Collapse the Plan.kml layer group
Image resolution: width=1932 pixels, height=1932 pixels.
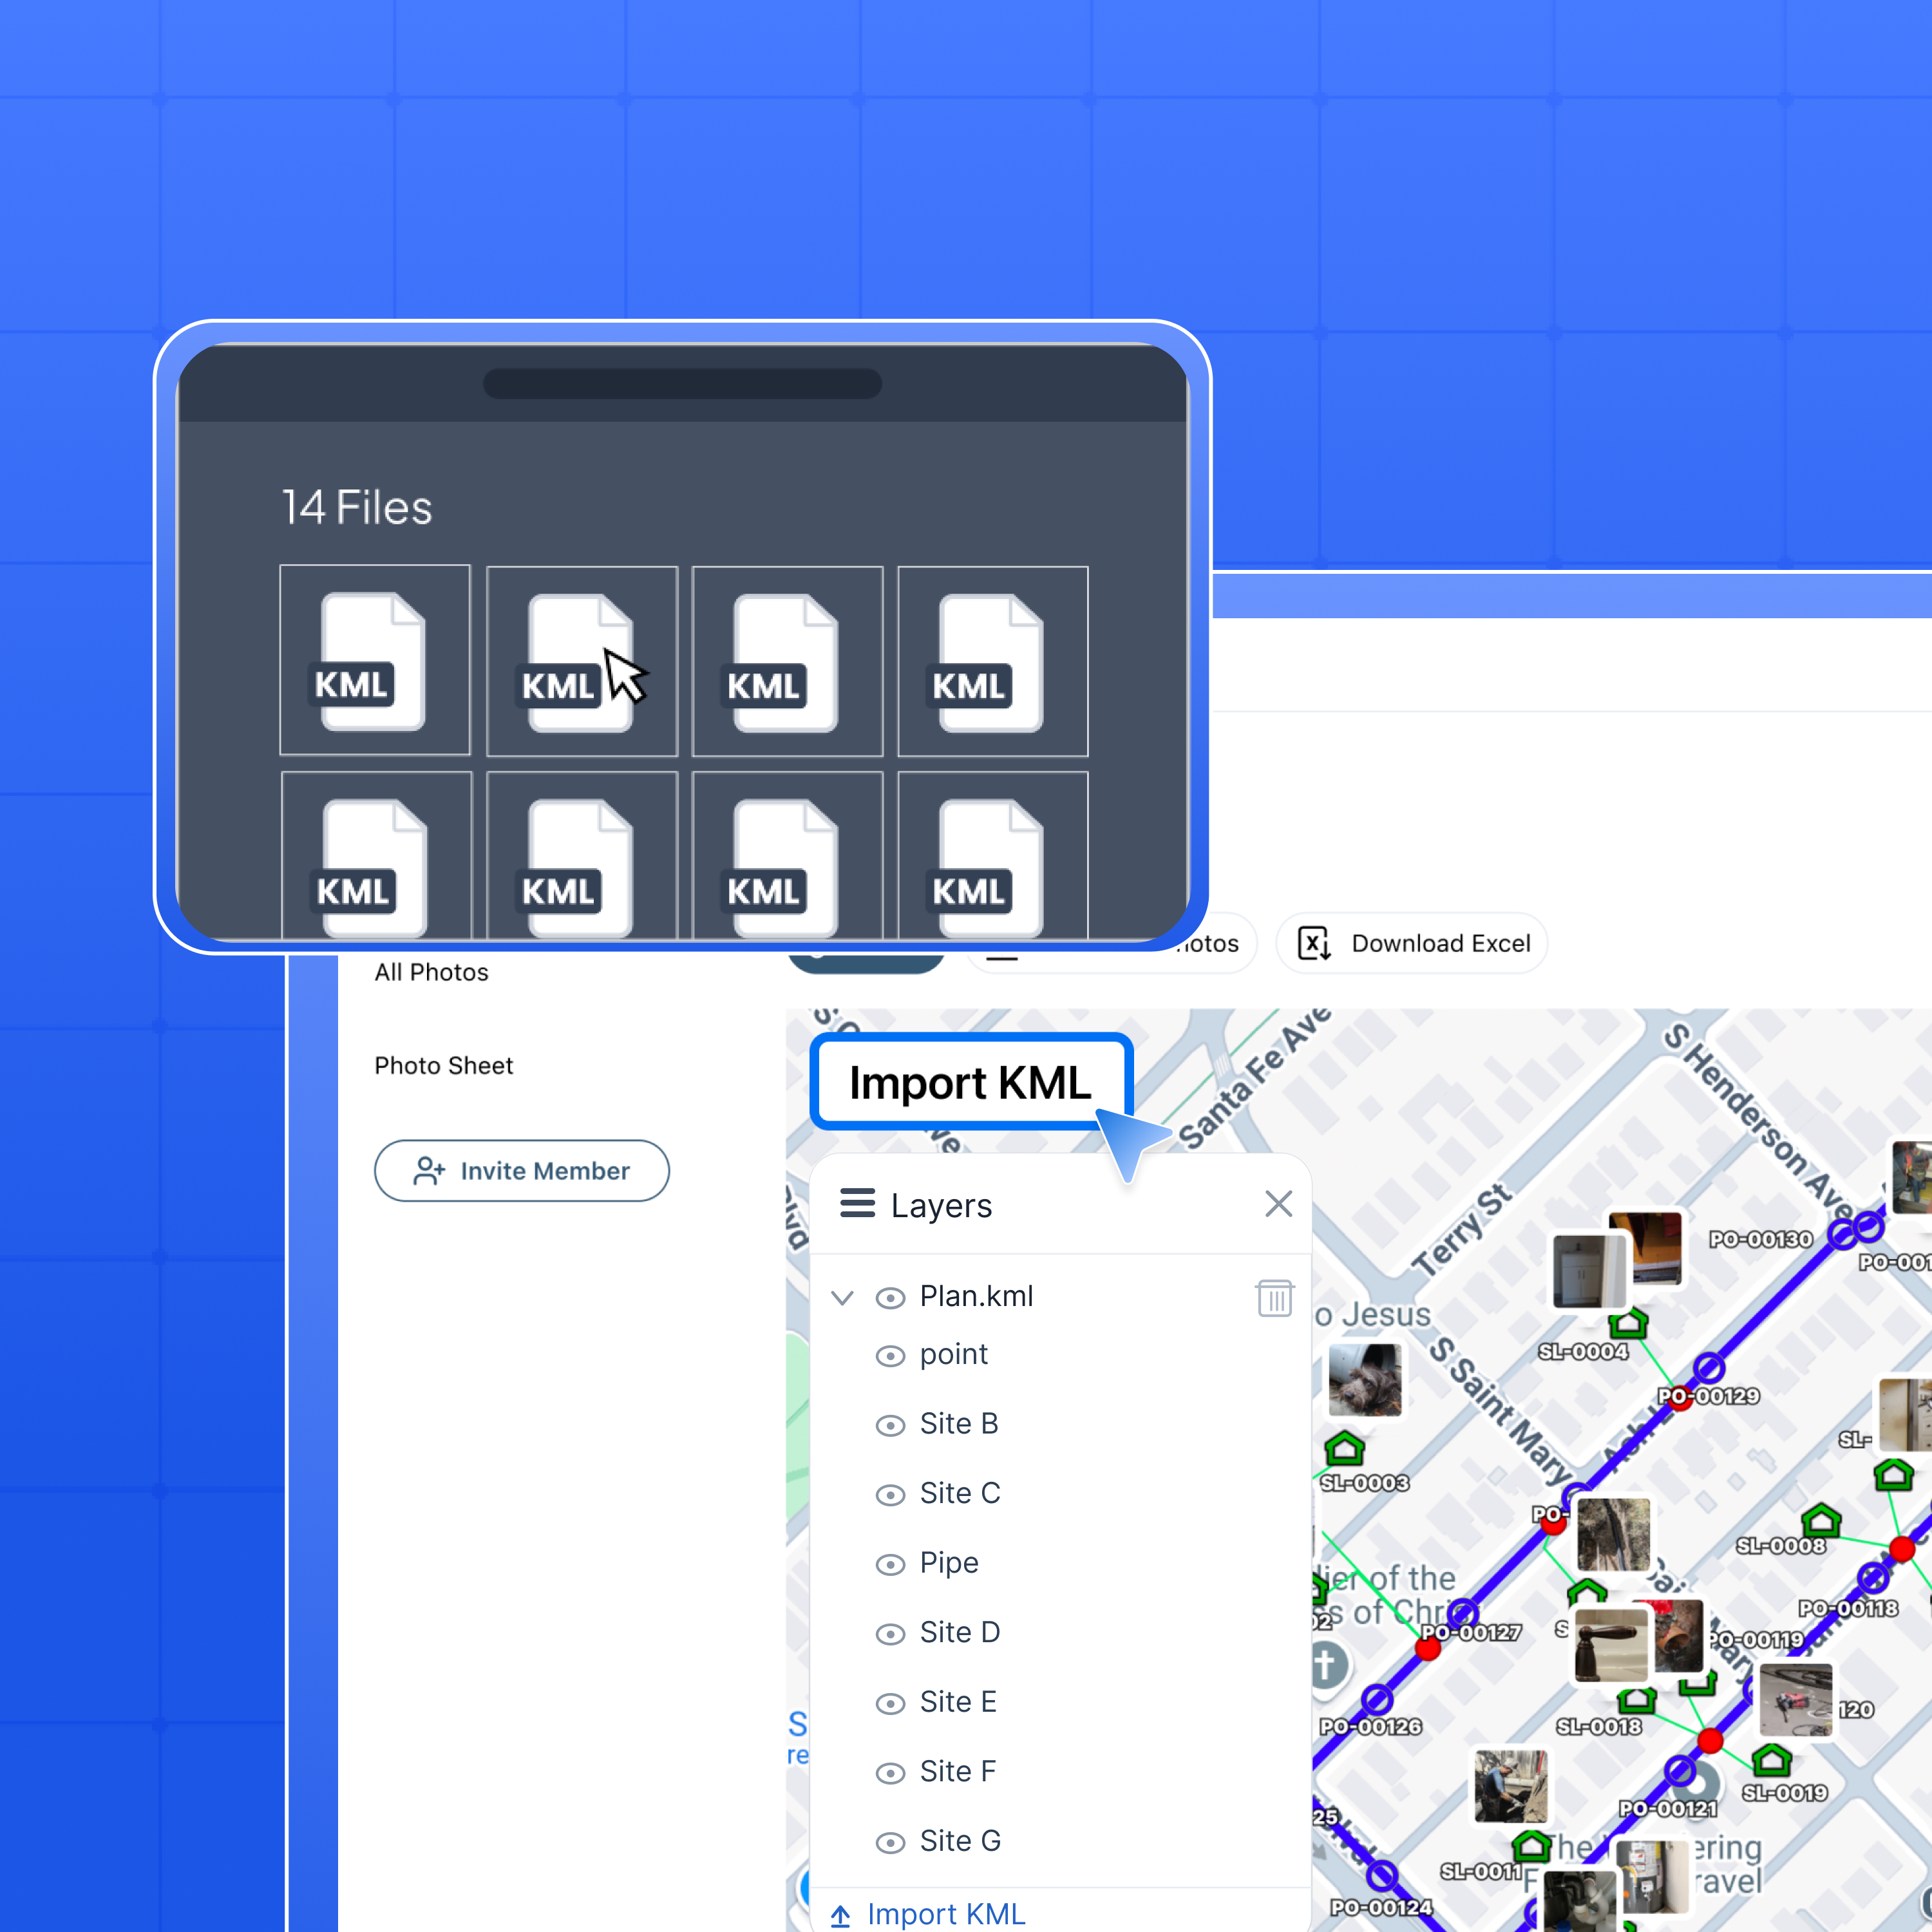click(842, 1298)
